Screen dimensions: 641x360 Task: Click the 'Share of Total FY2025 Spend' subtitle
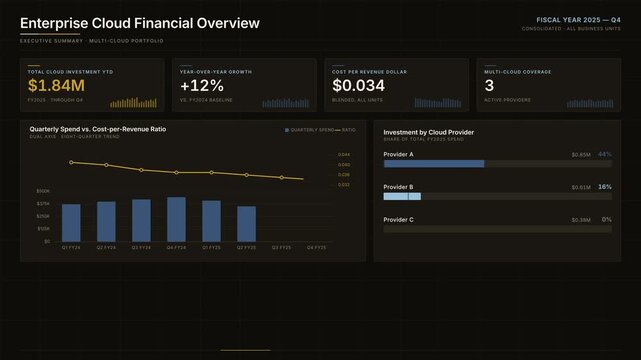(424, 139)
